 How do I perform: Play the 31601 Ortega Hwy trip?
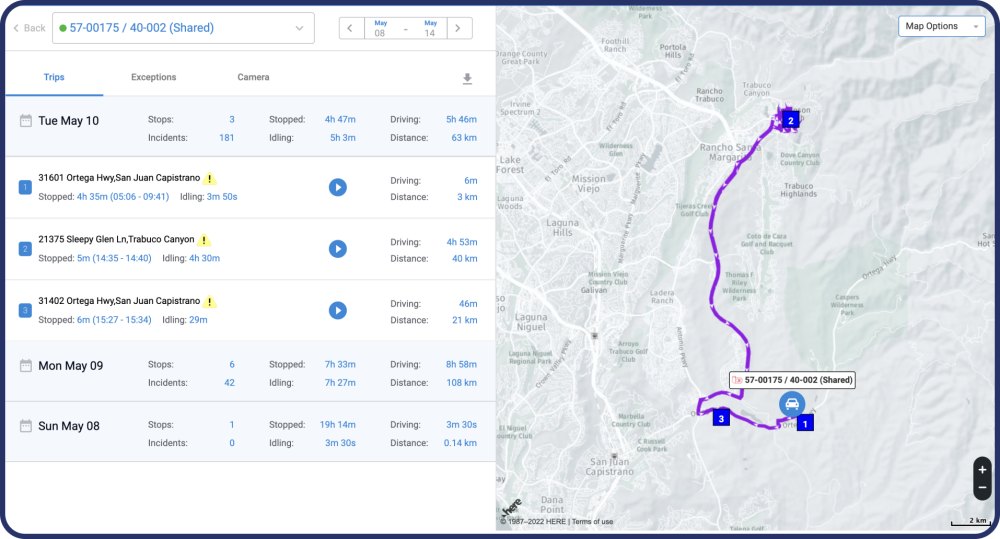[338, 187]
